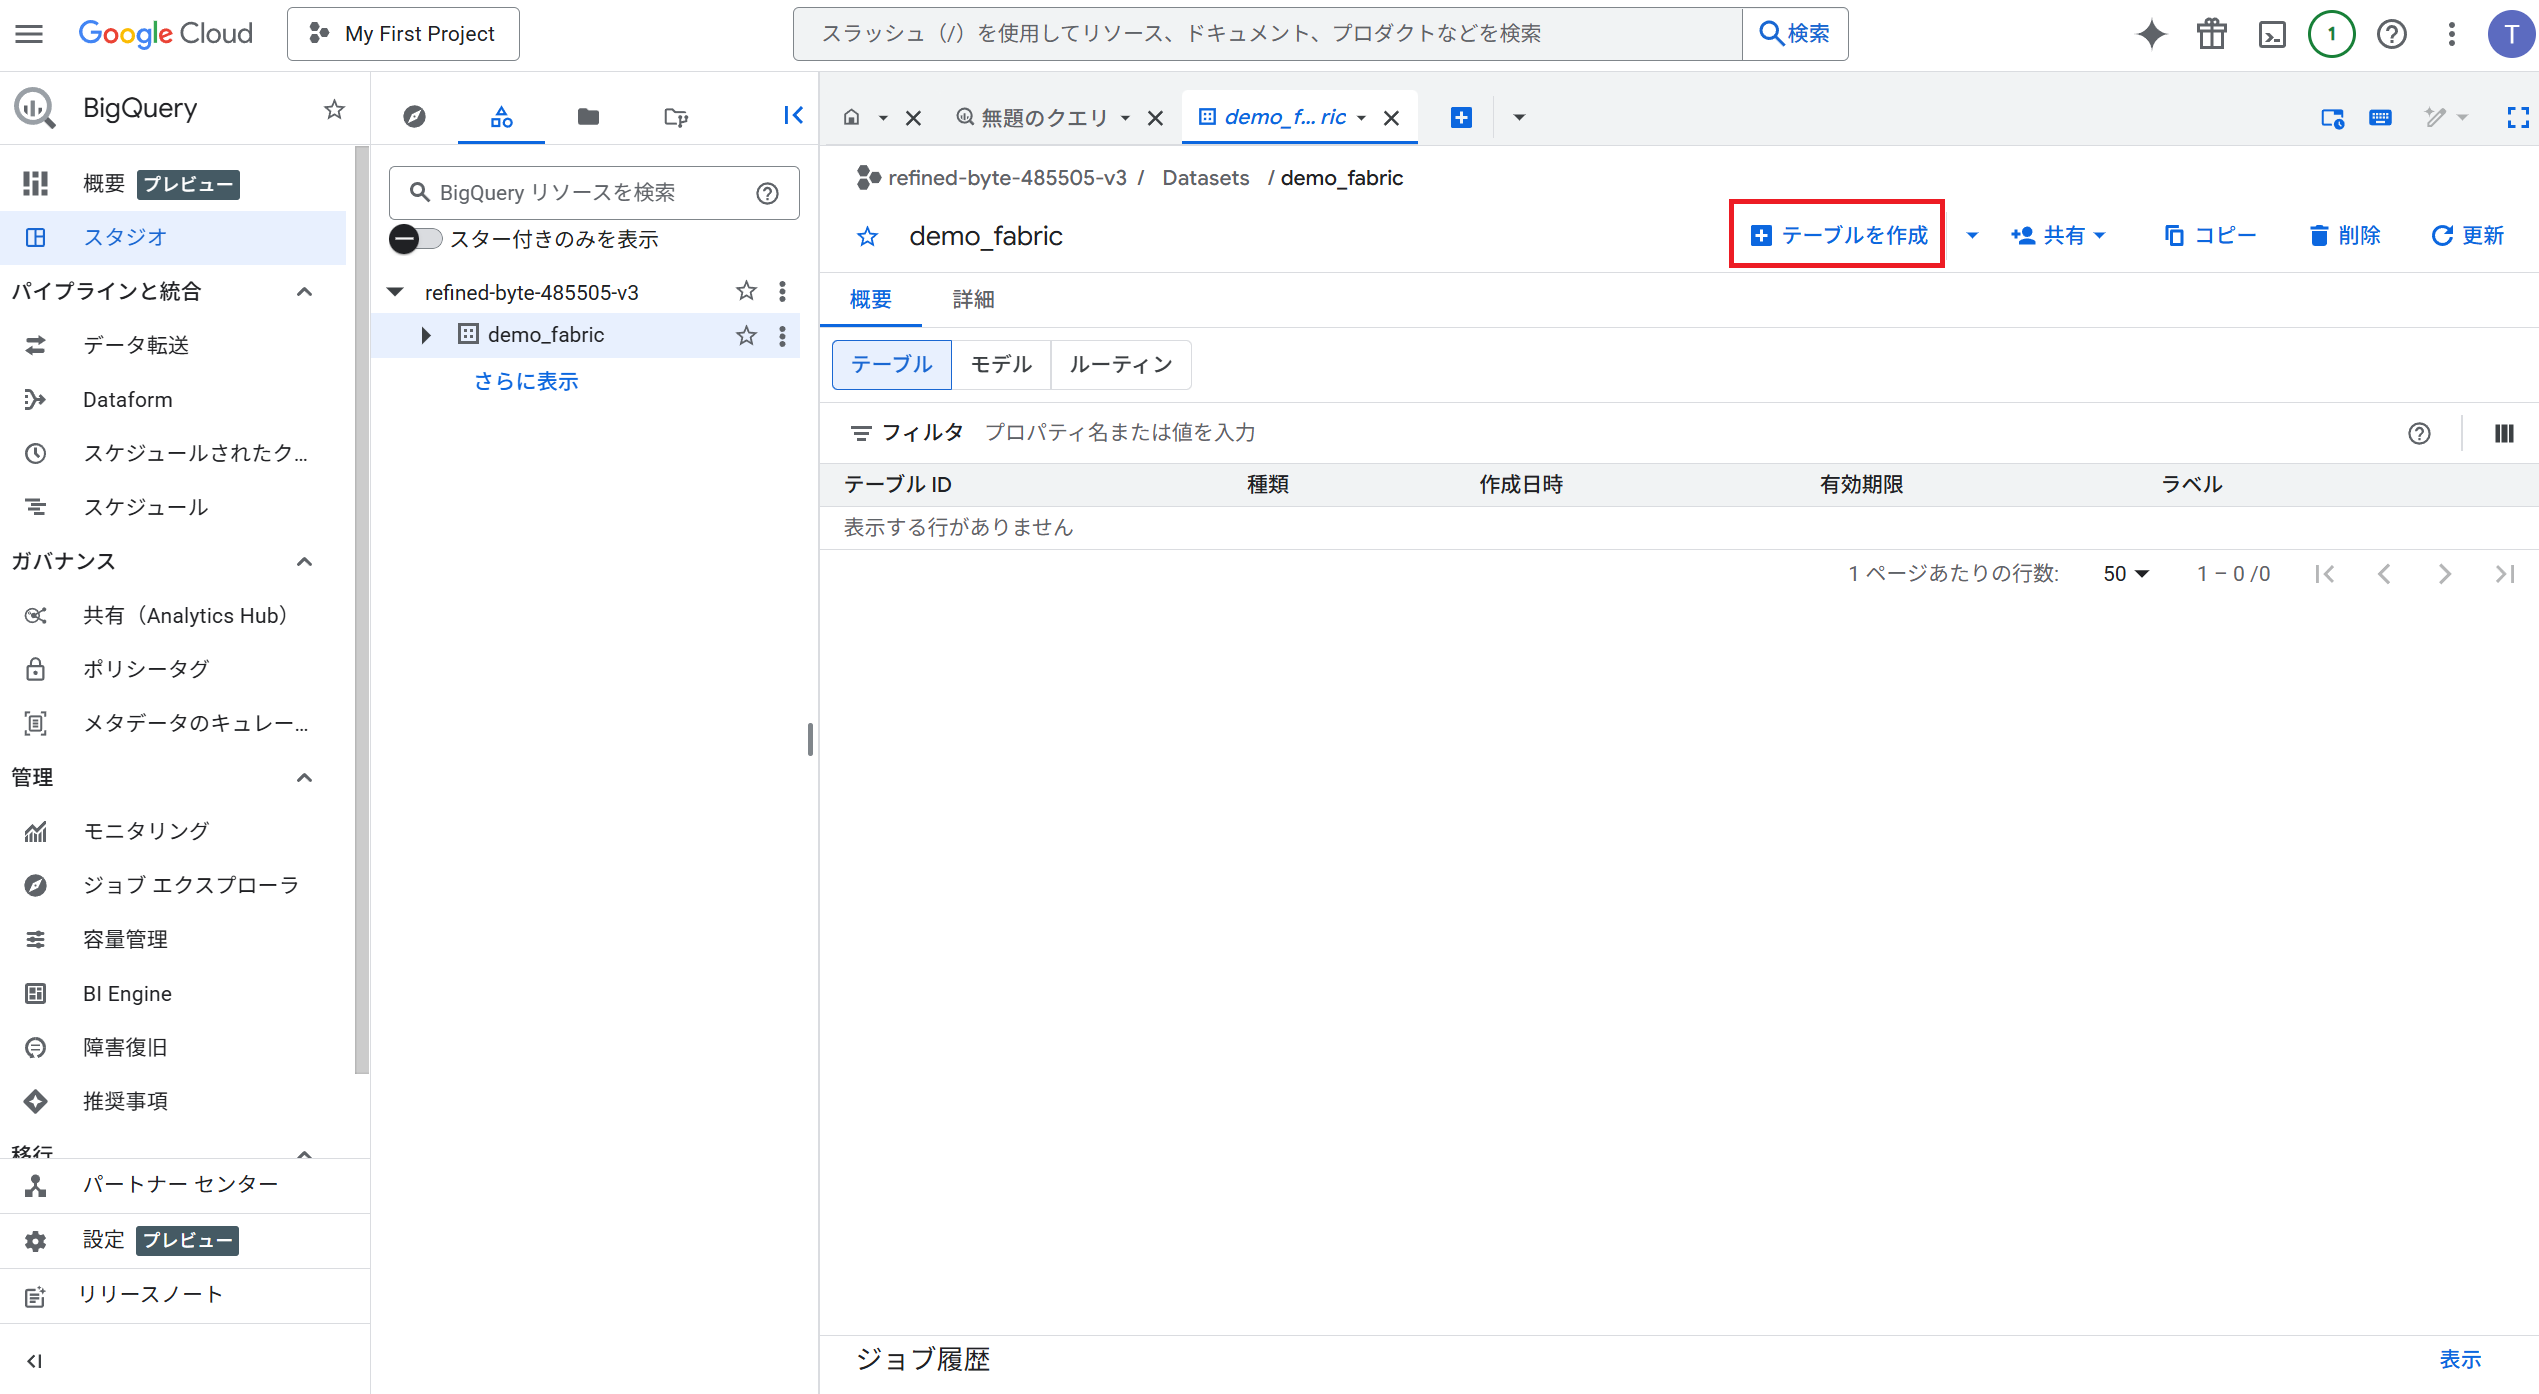The image size is (2539, 1394).
Task: Open the Gemini AI sparkle icon
Action: [2151, 34]
